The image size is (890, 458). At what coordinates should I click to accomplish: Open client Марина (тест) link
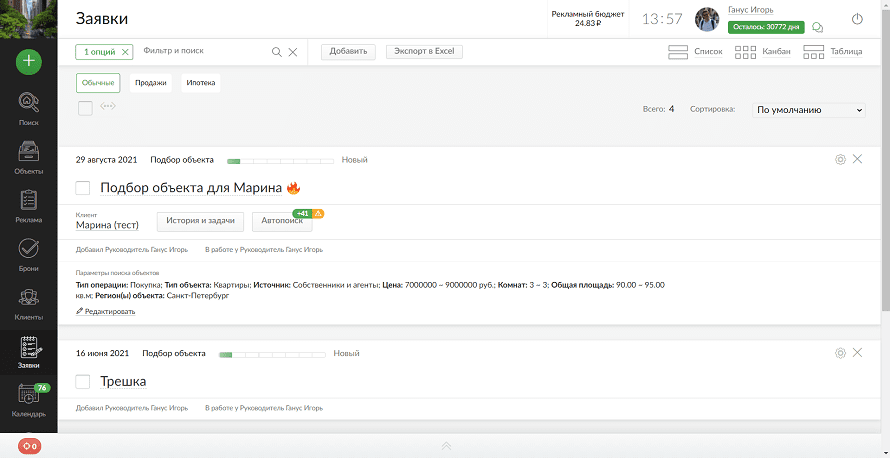(x=107, y=225)
